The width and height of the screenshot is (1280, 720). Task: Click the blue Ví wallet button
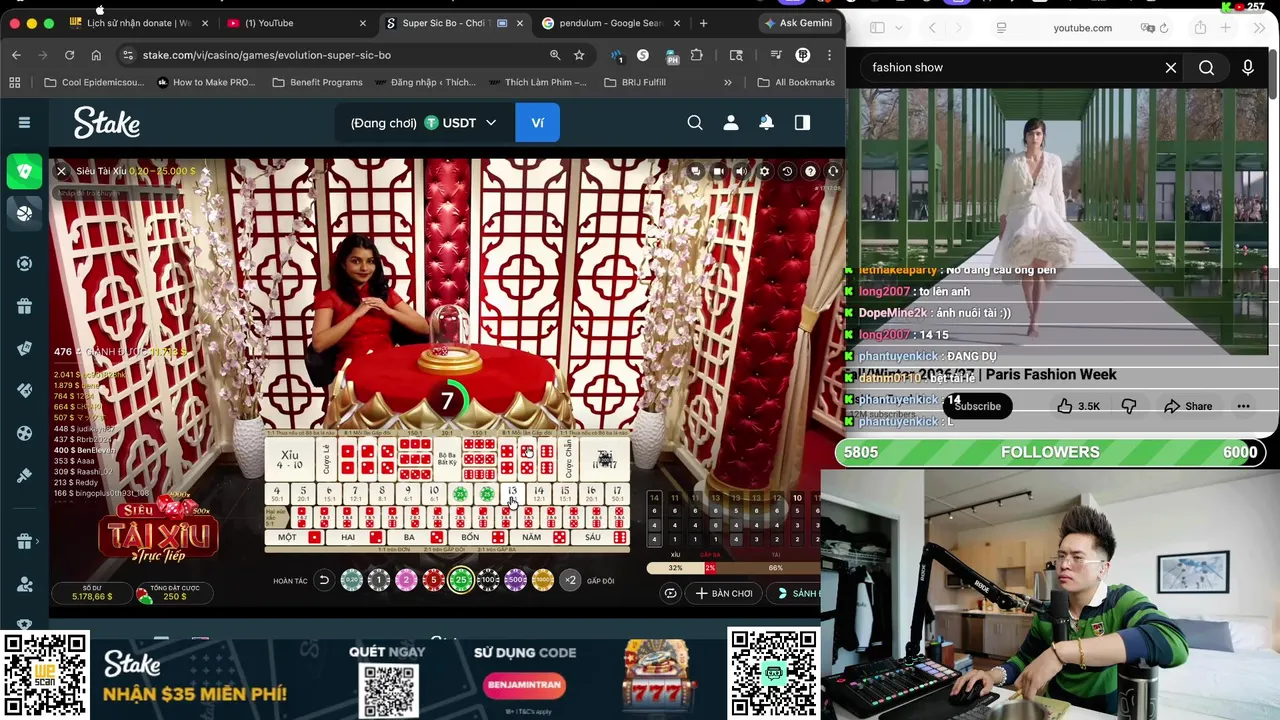pyautogui.click(x=537, y=123)
